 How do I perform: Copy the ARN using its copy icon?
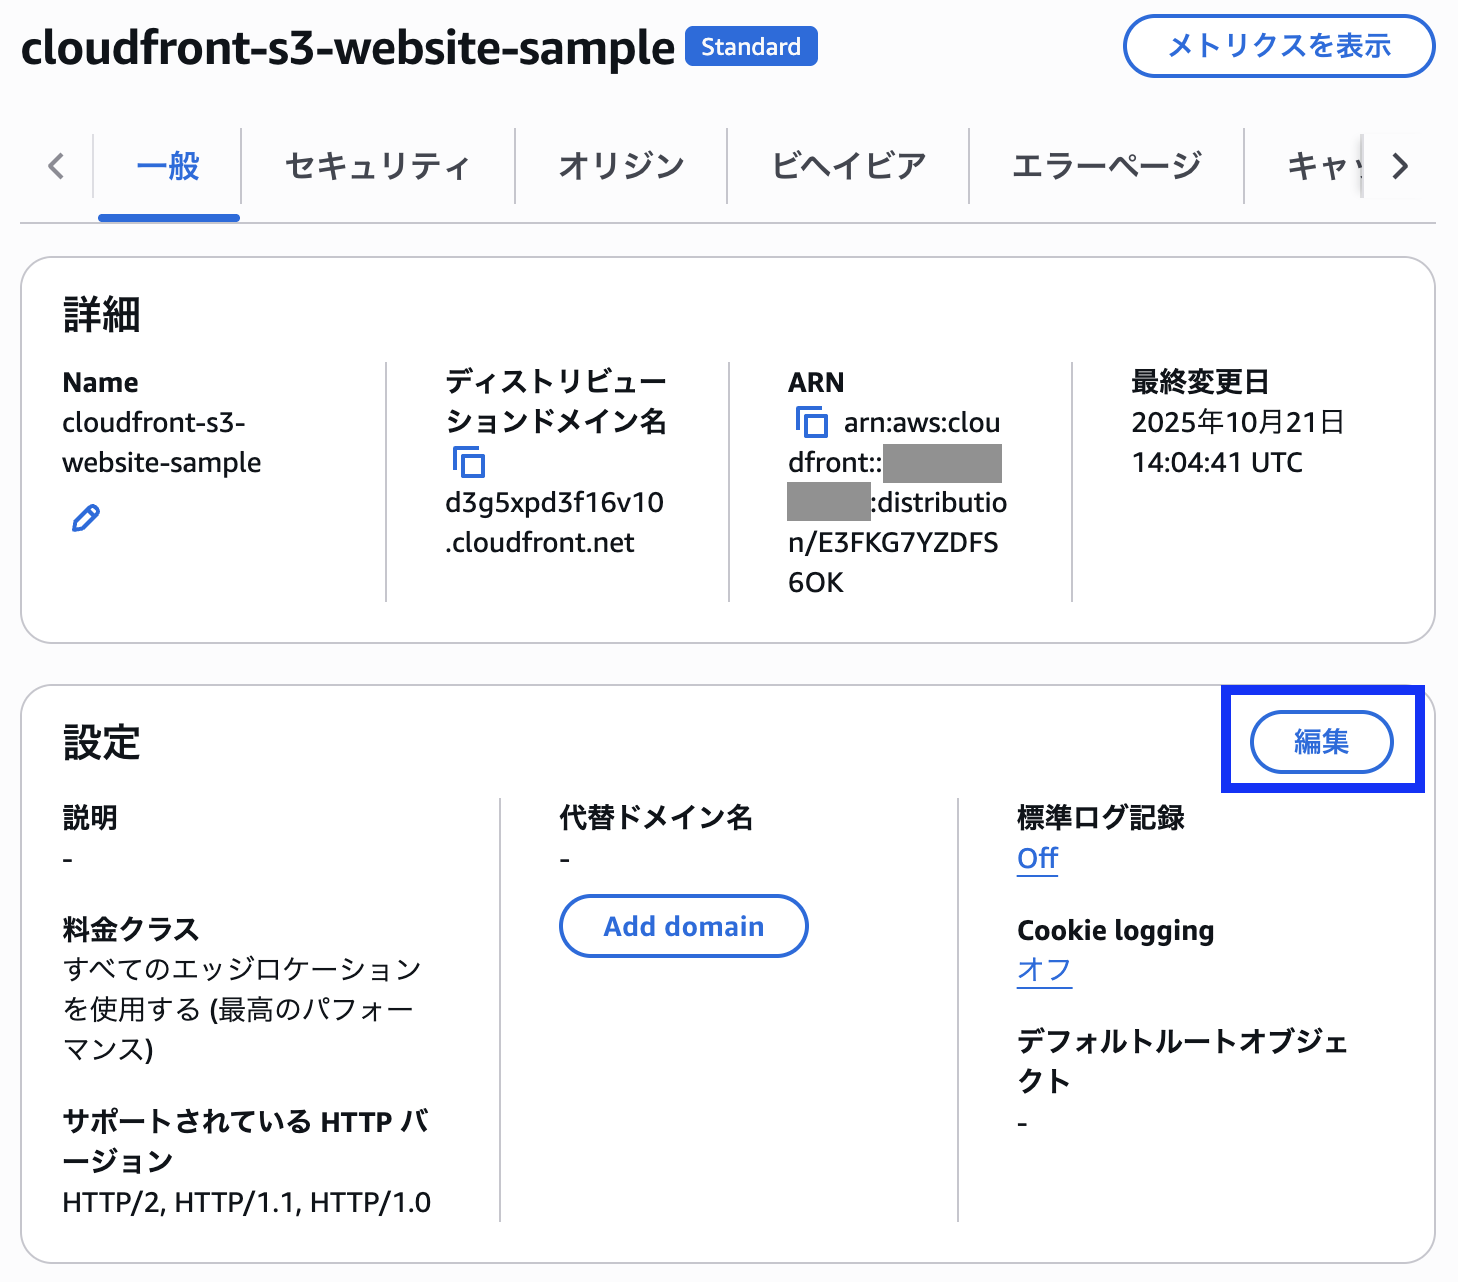pos(813,423)
